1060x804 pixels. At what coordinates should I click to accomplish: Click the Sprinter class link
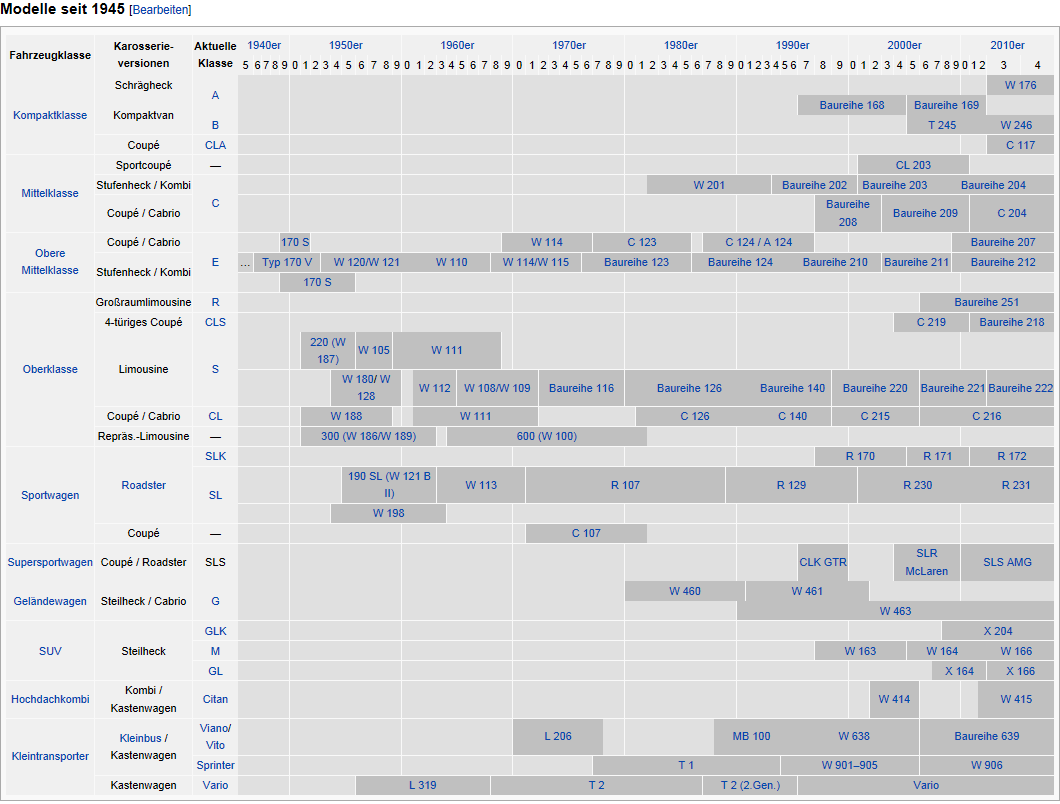coord(215,765)
